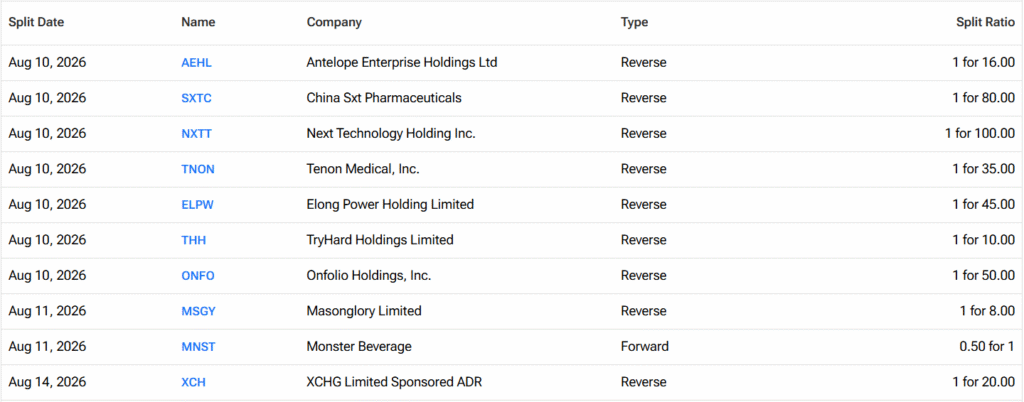The width and height of the screenshot is (1024, 402).
Task: Open the AEHL ticker link
Action: (x=197, y=63)
